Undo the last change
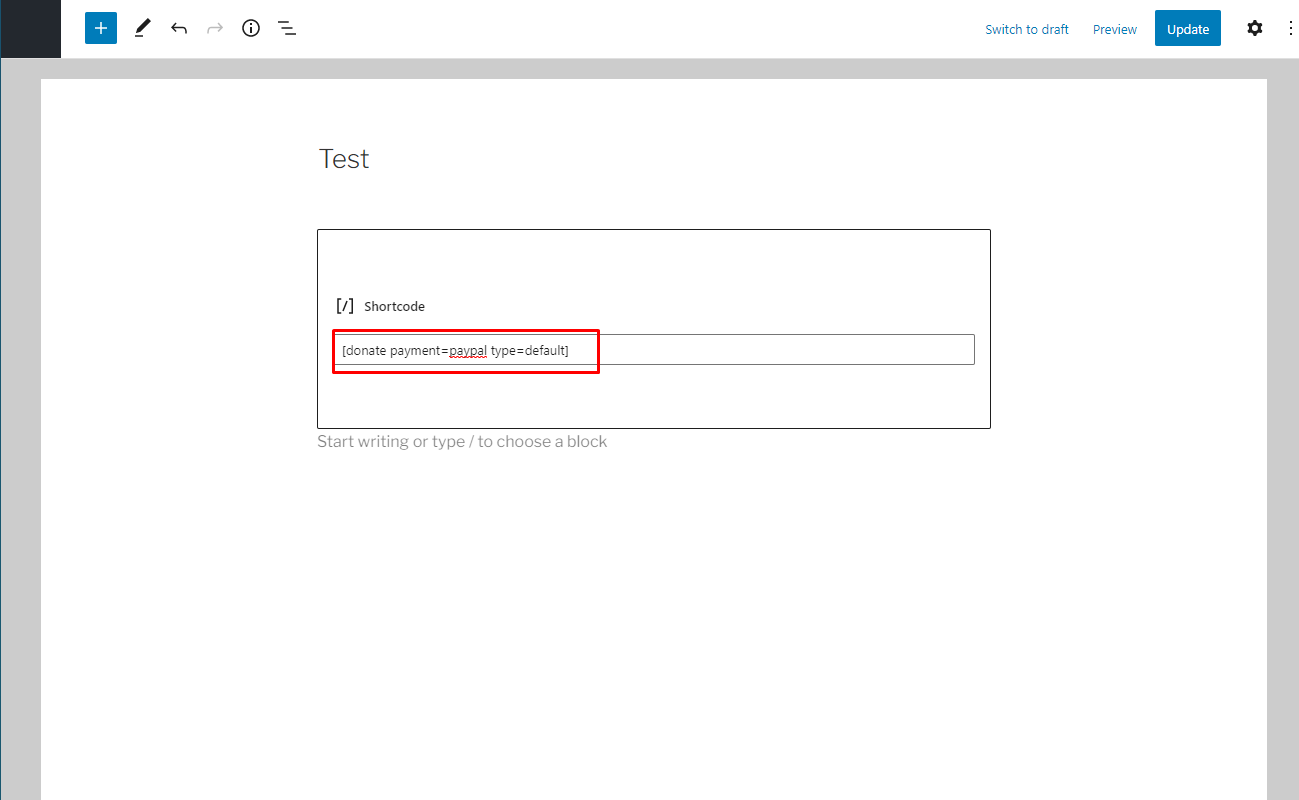This screenshot has height=800, width=1299. point(179,28)
